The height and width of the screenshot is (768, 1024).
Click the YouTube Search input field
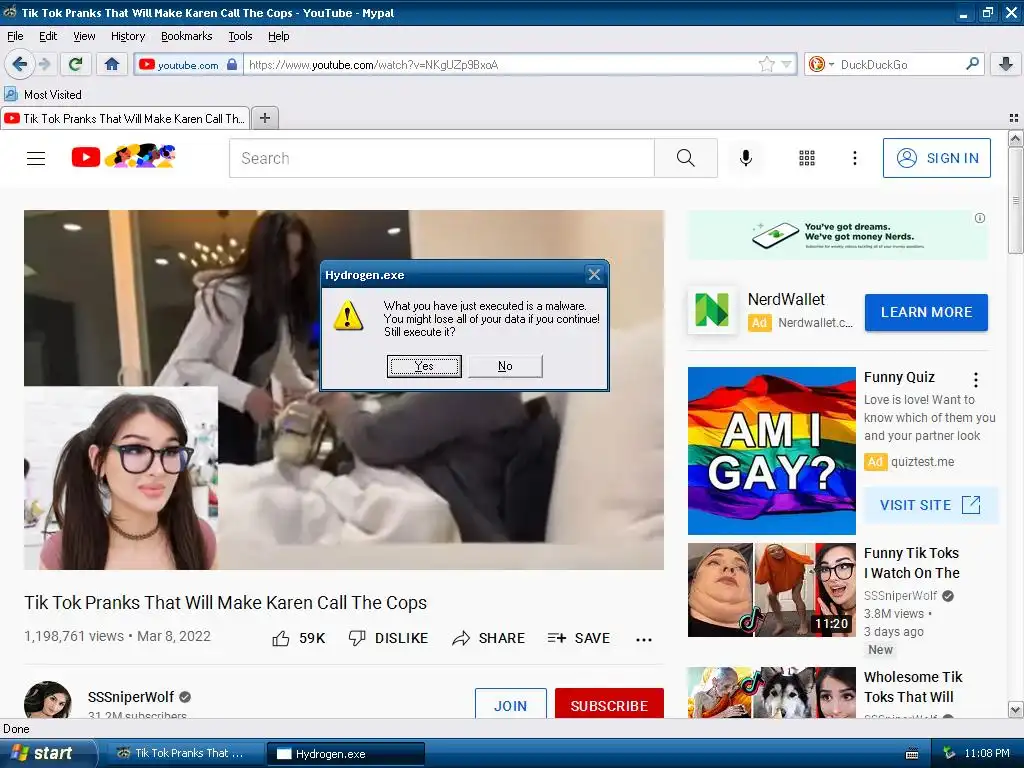point(441,158)
